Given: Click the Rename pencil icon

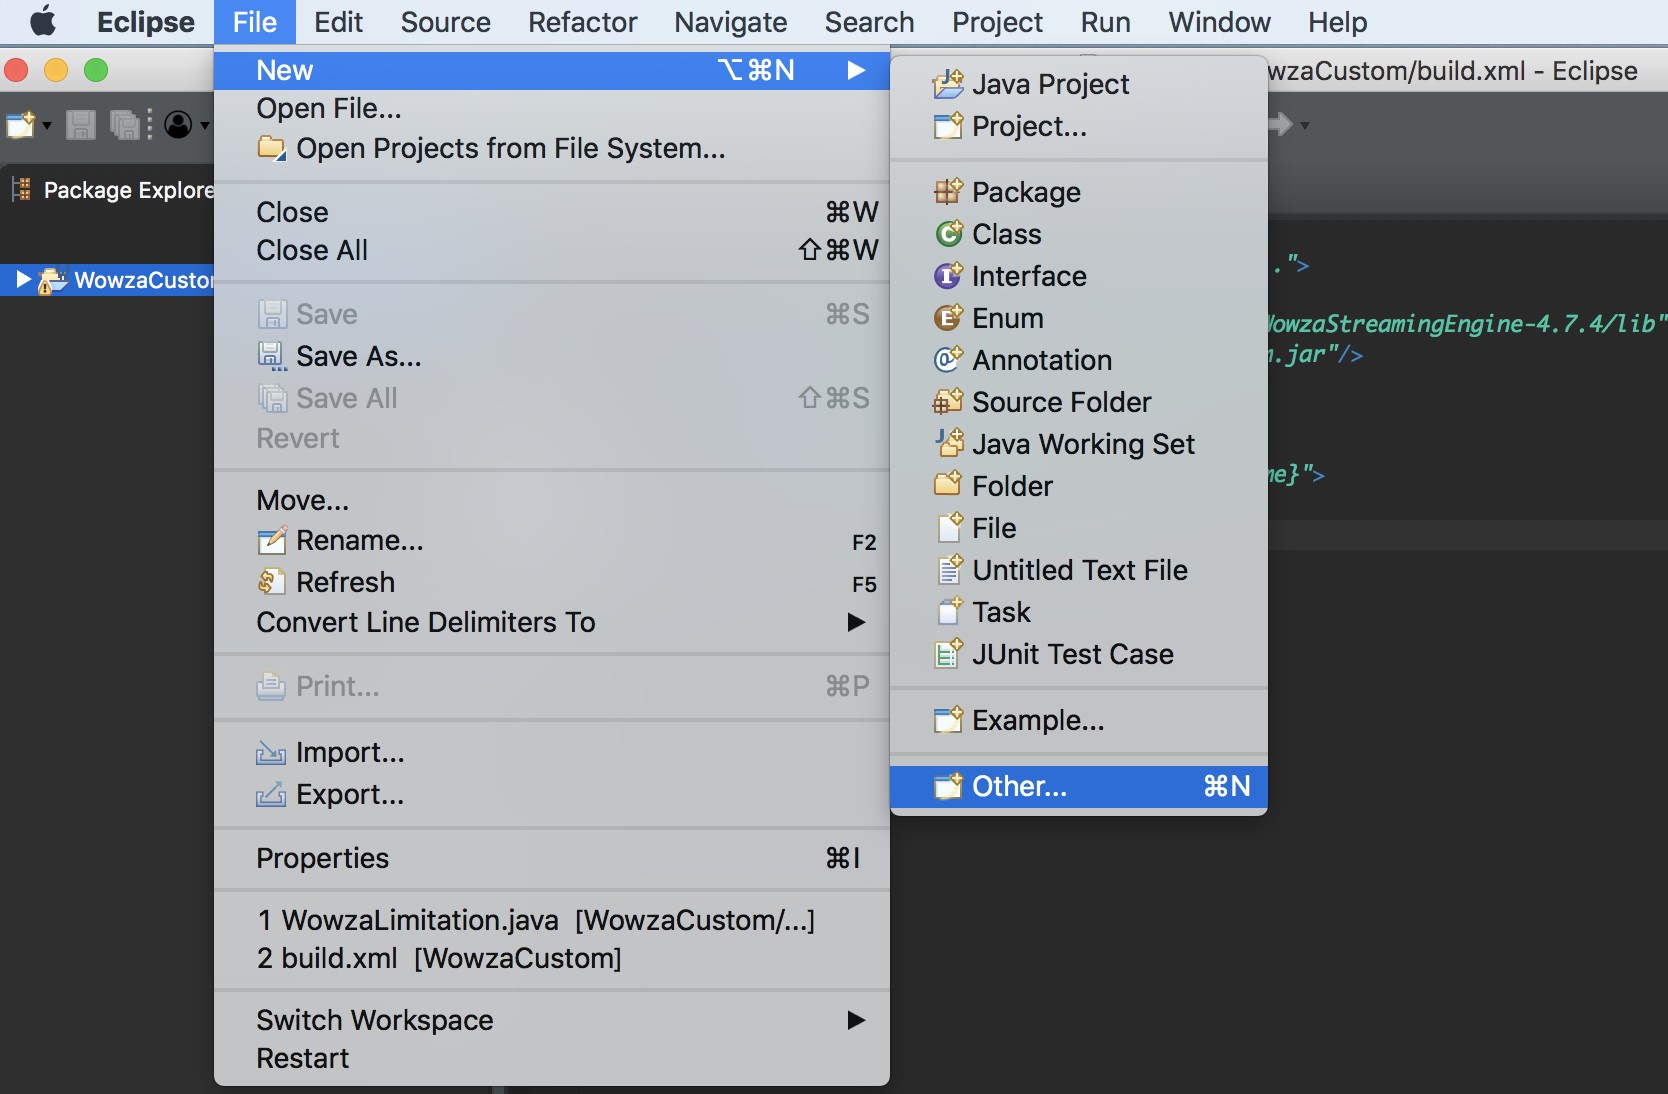Looking at the screenshot, I should click(272, 540).
